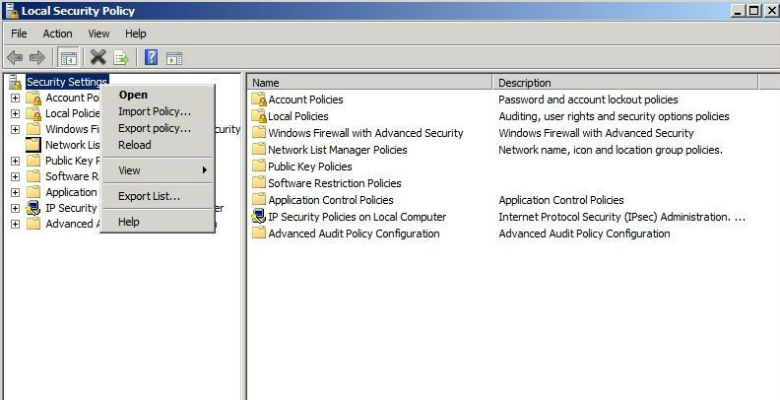Click the Back arrow toolbar icon
Screen dimensions: 780x400
(x=14, y=58)
